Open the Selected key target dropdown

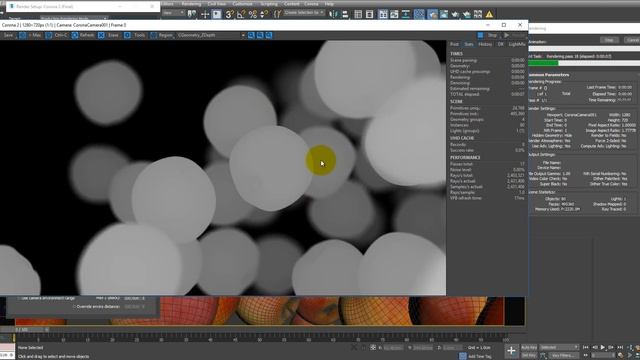(x=559, y=347)
